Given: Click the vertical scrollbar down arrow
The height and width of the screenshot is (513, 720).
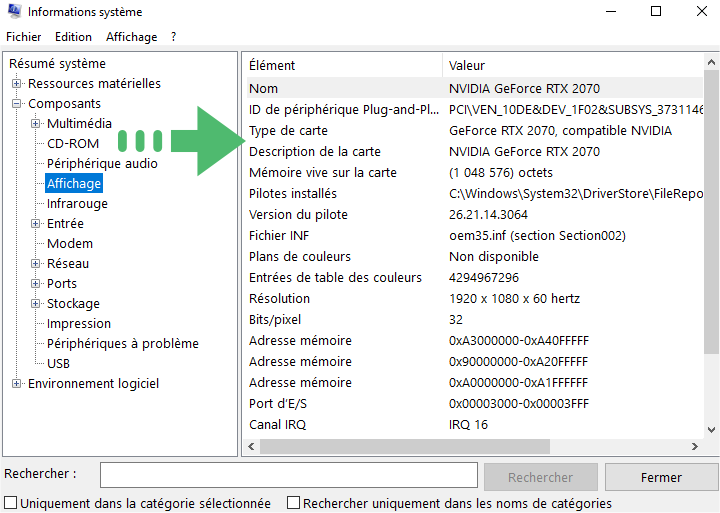Looking at the screenshot, I should click(x=711, y=430).
